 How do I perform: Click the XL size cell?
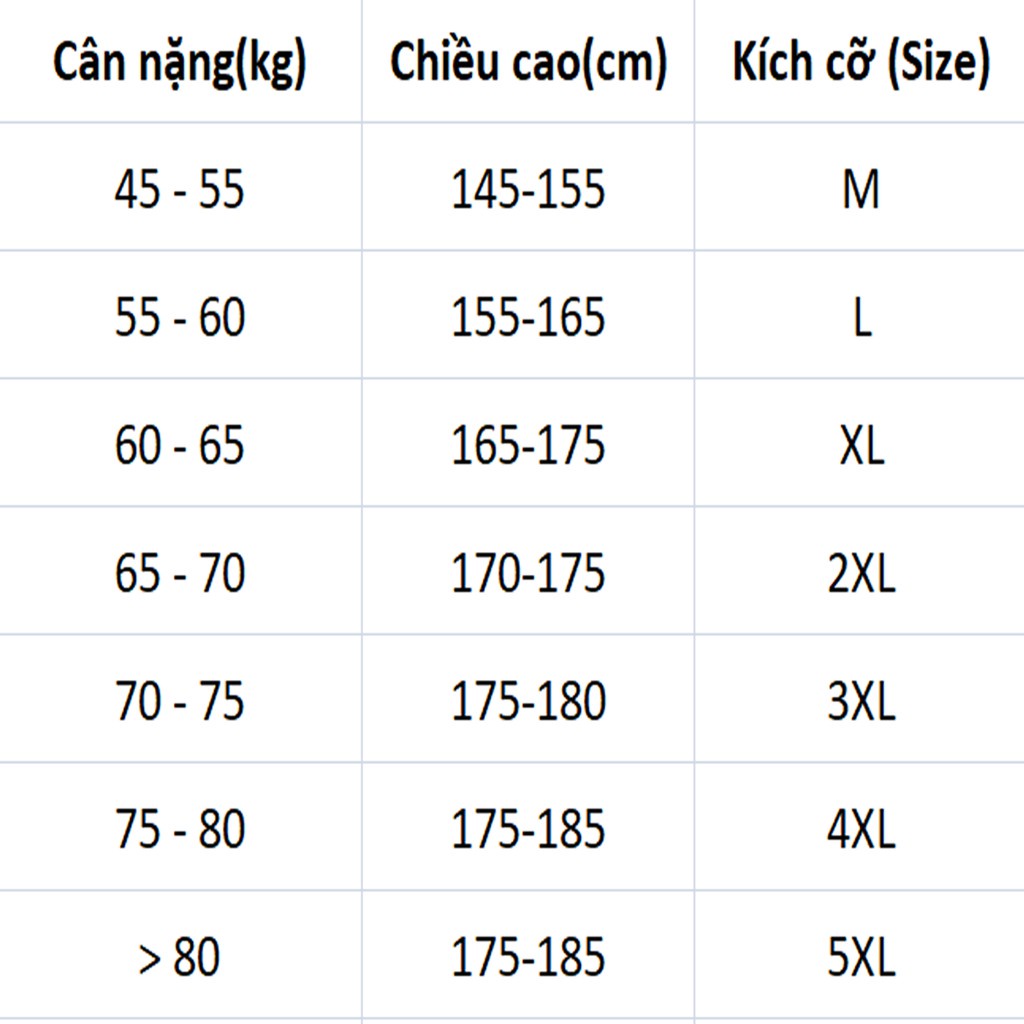tap(860, 444)
